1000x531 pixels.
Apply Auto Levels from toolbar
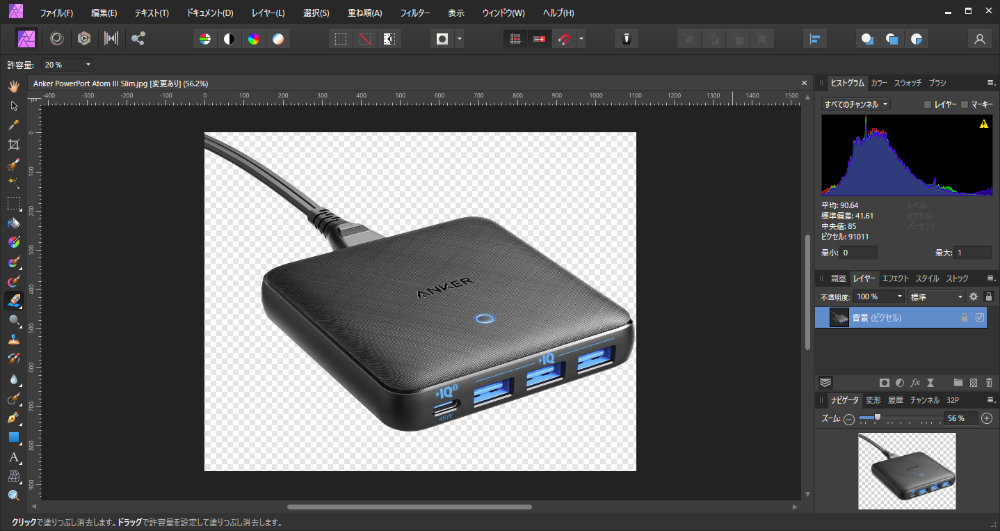click(x=205, y=39)
